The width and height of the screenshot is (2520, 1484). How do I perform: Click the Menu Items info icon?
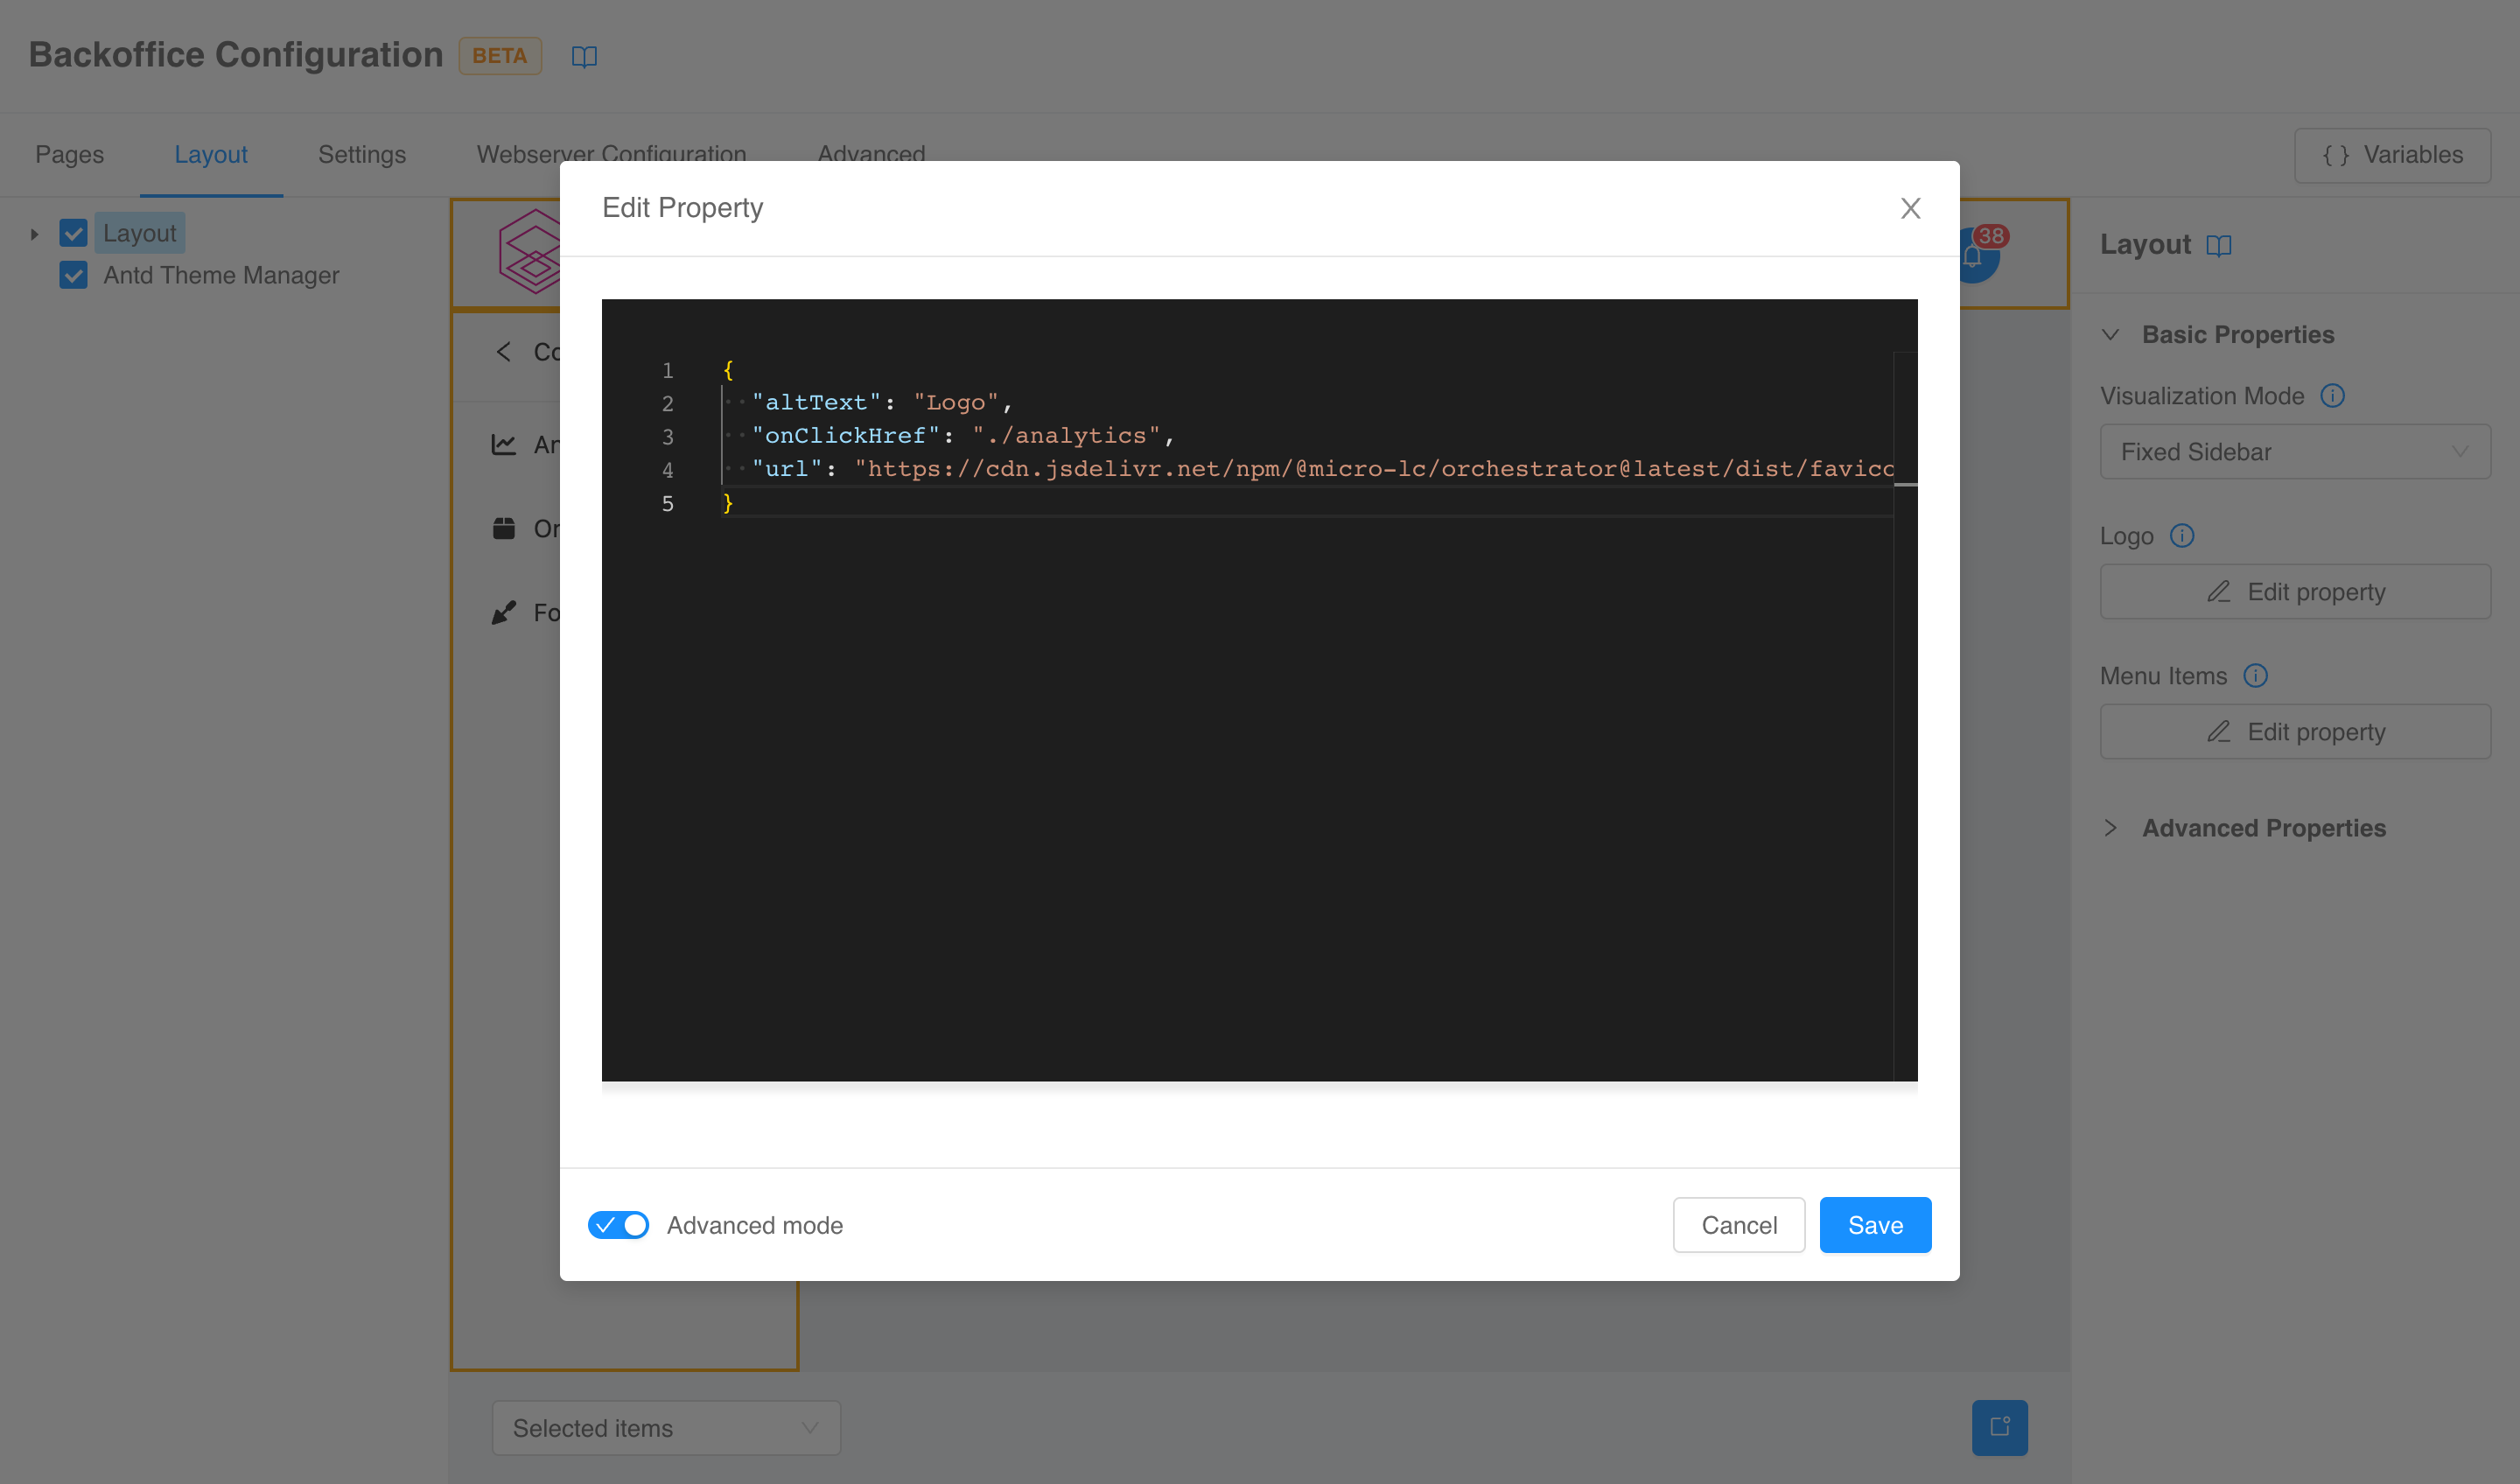(x=2257, y=676)
